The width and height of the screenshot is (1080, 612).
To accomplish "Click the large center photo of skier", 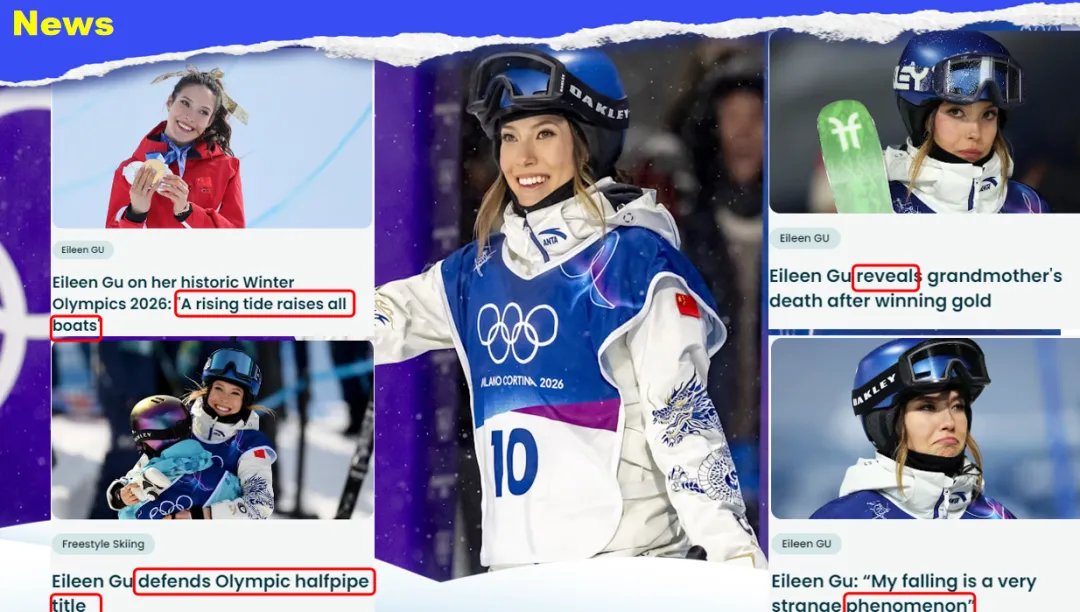I will 570,310.
